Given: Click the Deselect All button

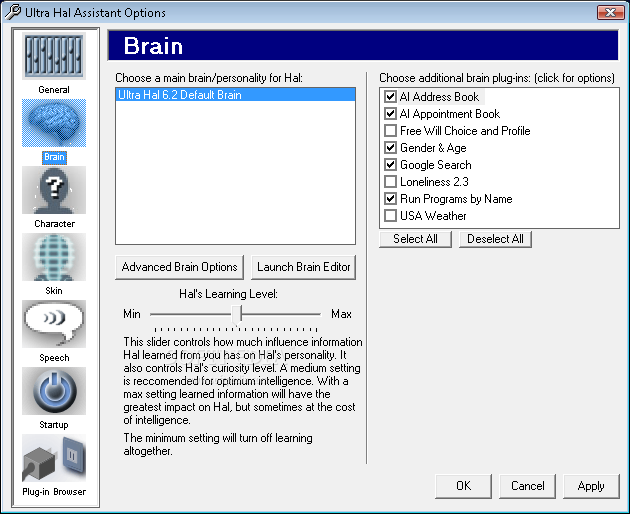Looking at the screenshot, I should click(x=495, y=239).
